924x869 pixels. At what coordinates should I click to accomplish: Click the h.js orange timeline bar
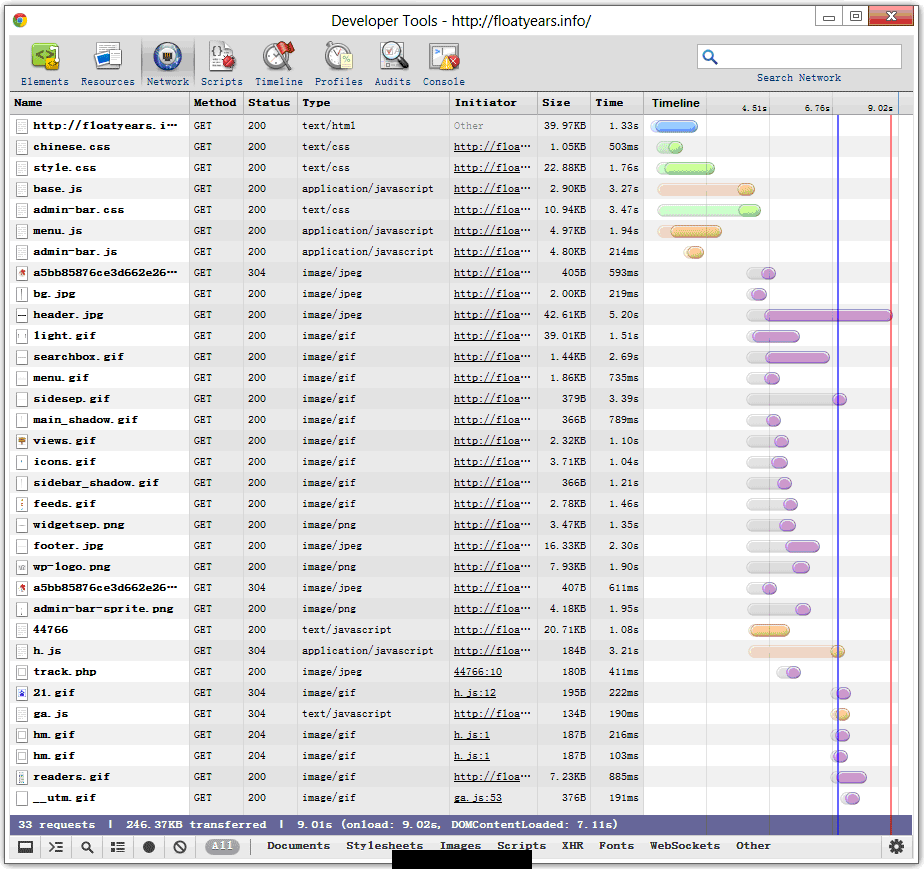tap(797, 651)
